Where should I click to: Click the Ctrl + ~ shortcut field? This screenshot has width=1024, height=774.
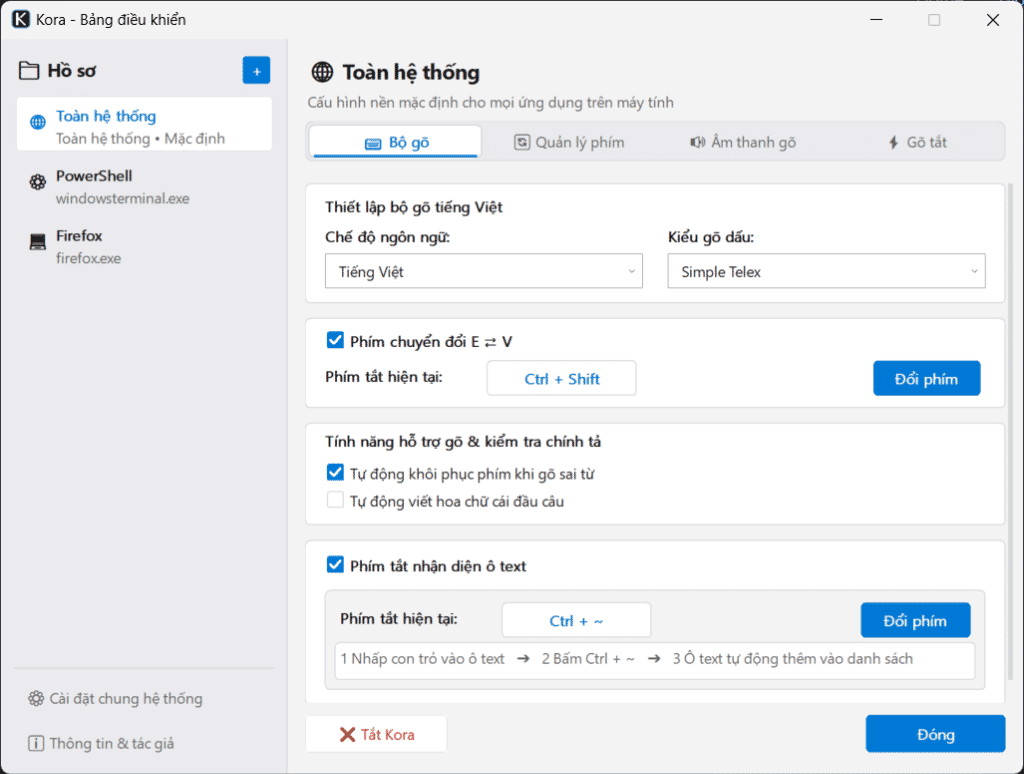(x=576, y=620)
